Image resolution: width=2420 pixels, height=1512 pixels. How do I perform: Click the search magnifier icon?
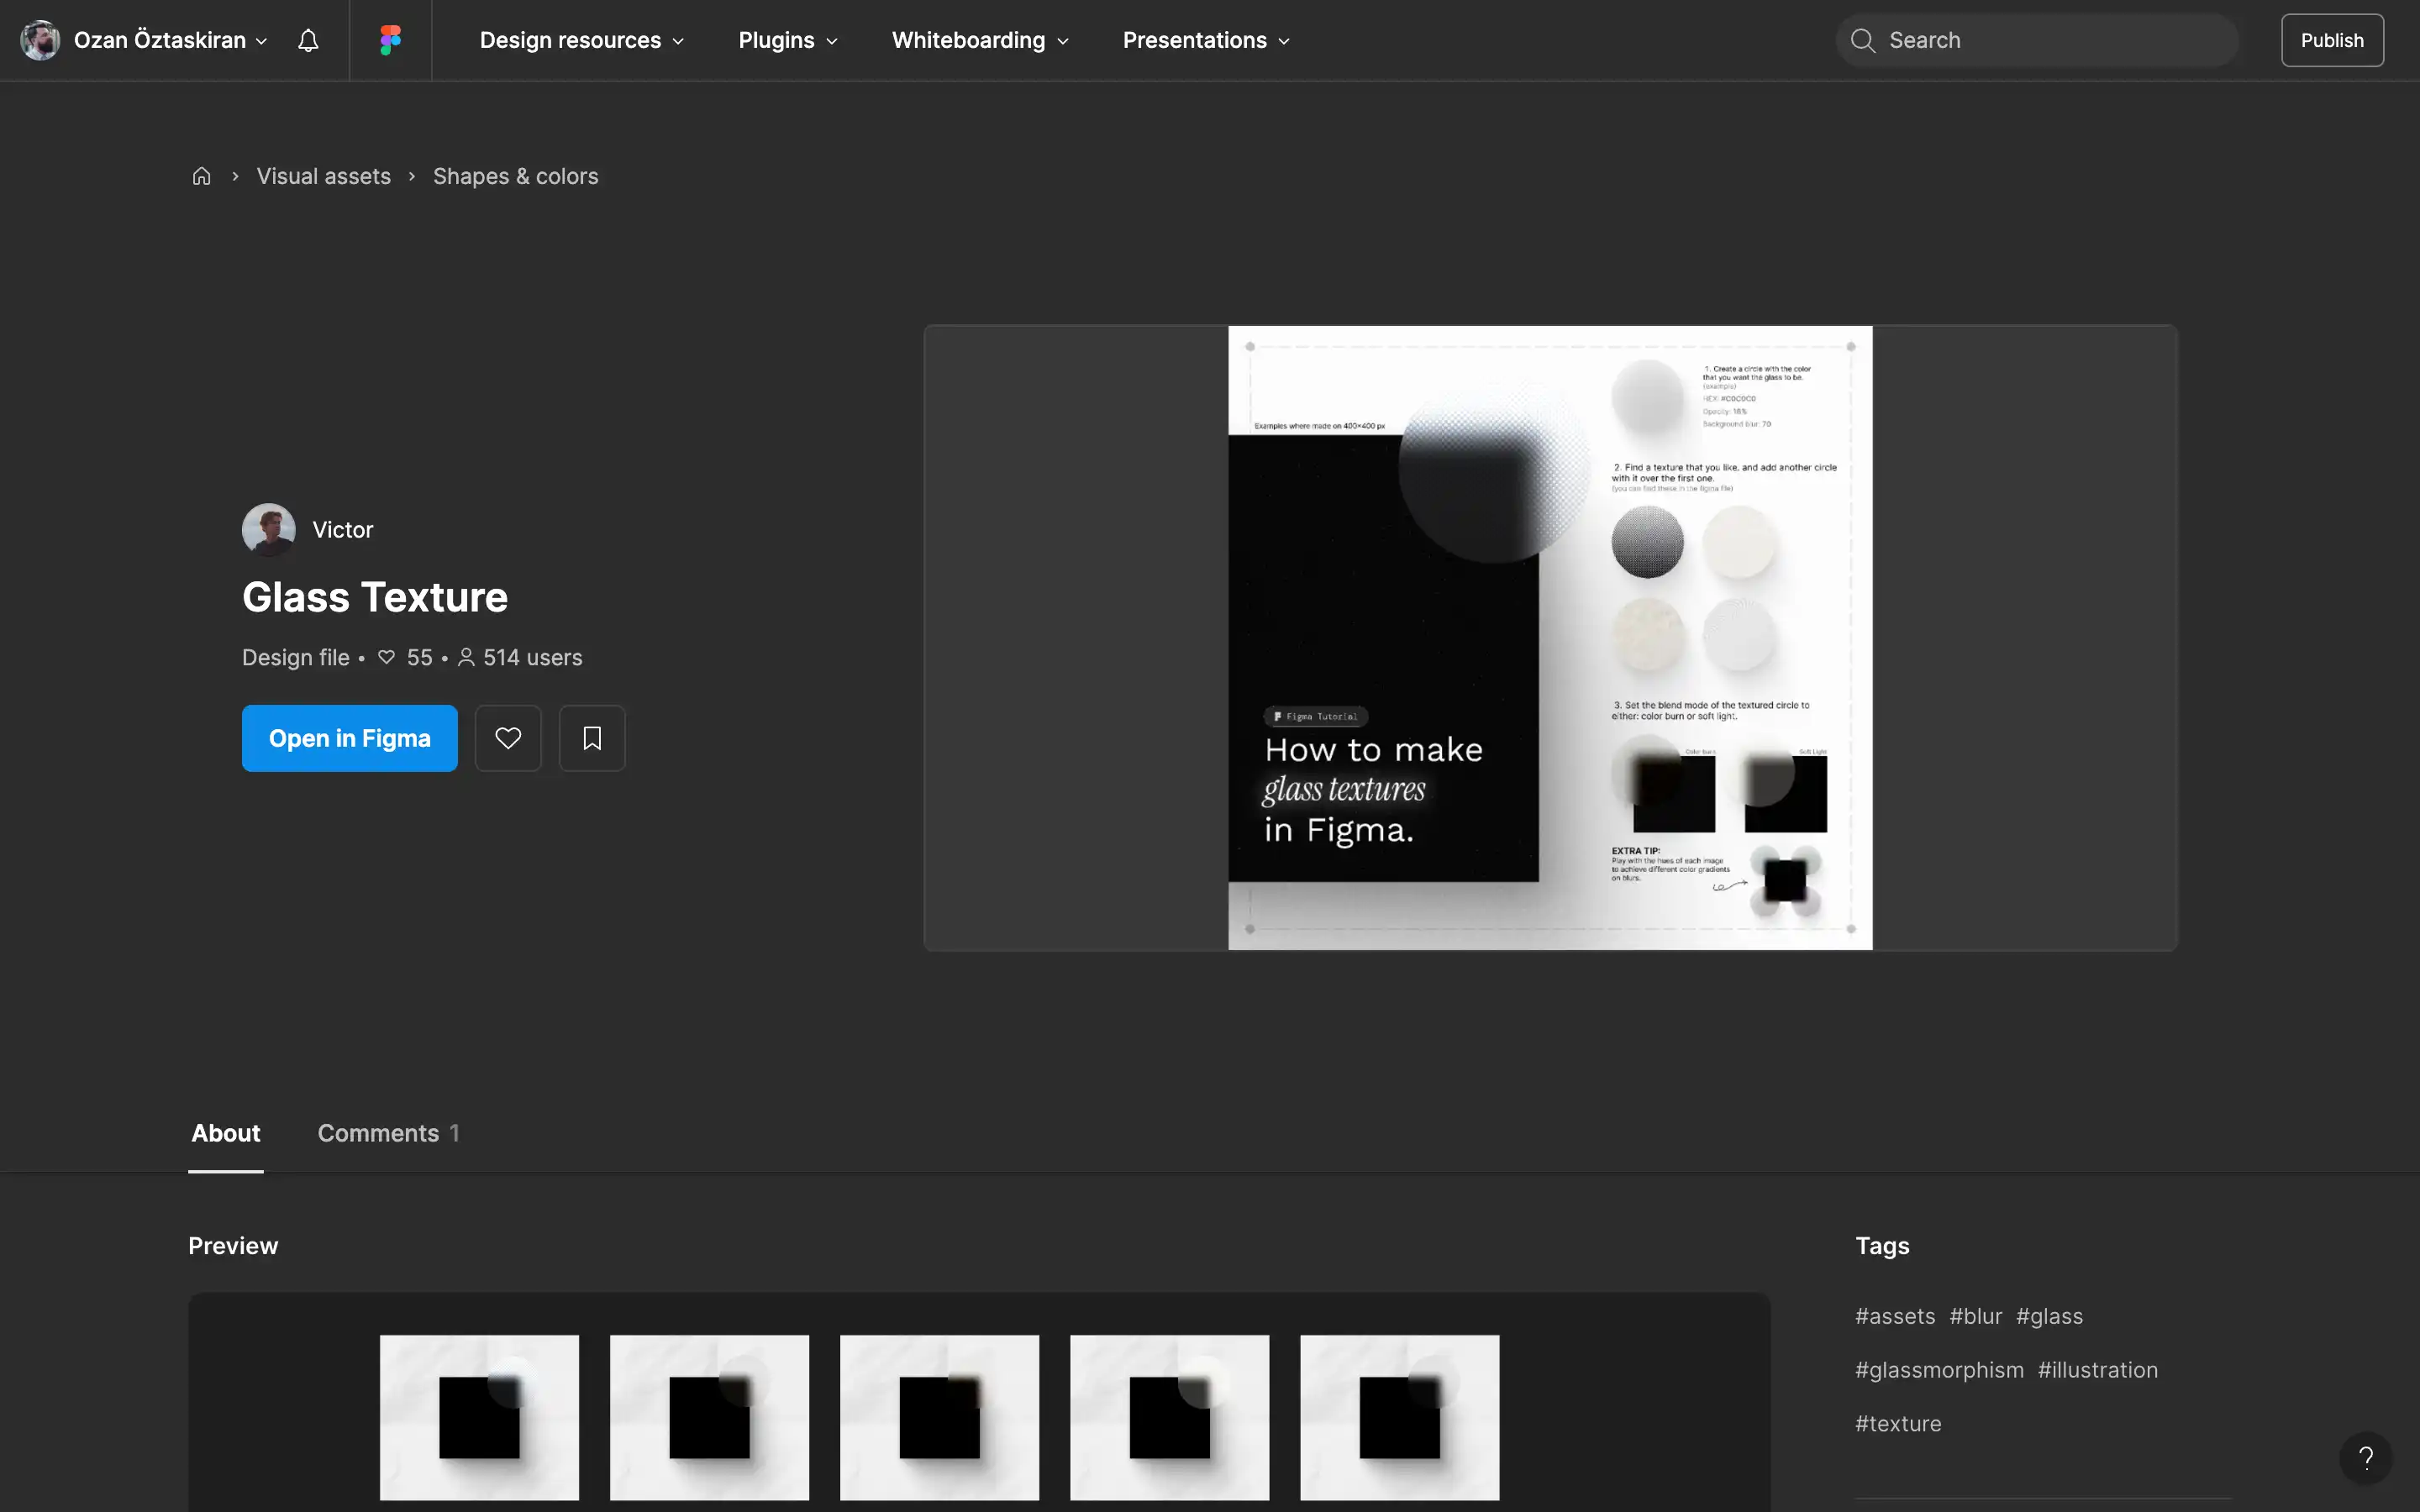pos(1862,40)
